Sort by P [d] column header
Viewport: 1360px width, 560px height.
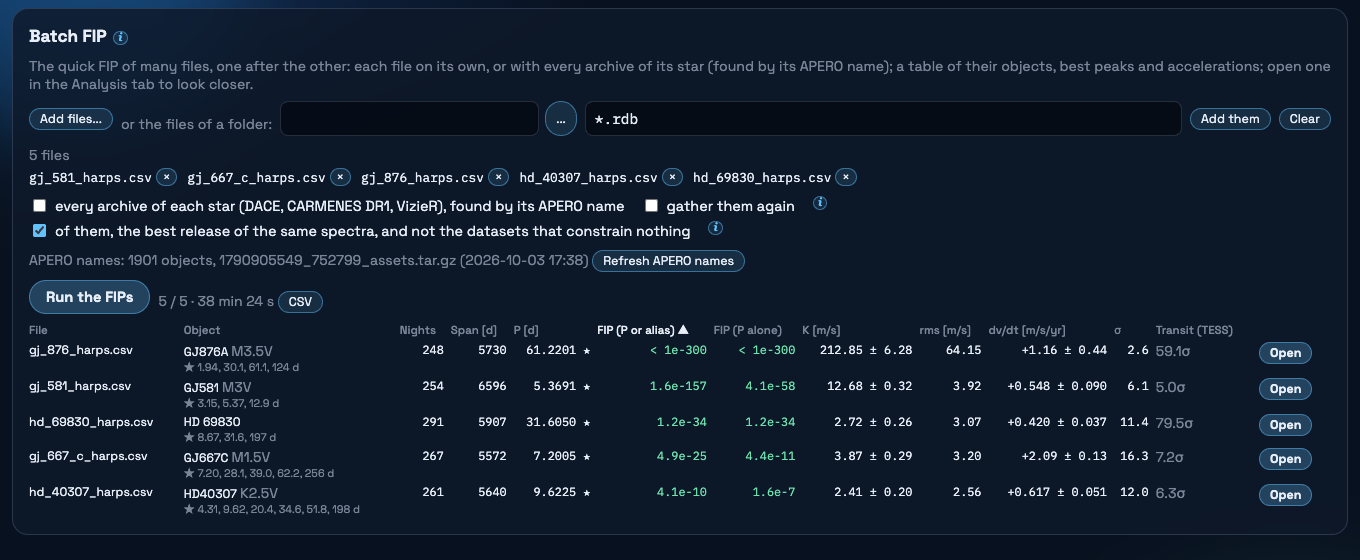click(x=527, y=330)
